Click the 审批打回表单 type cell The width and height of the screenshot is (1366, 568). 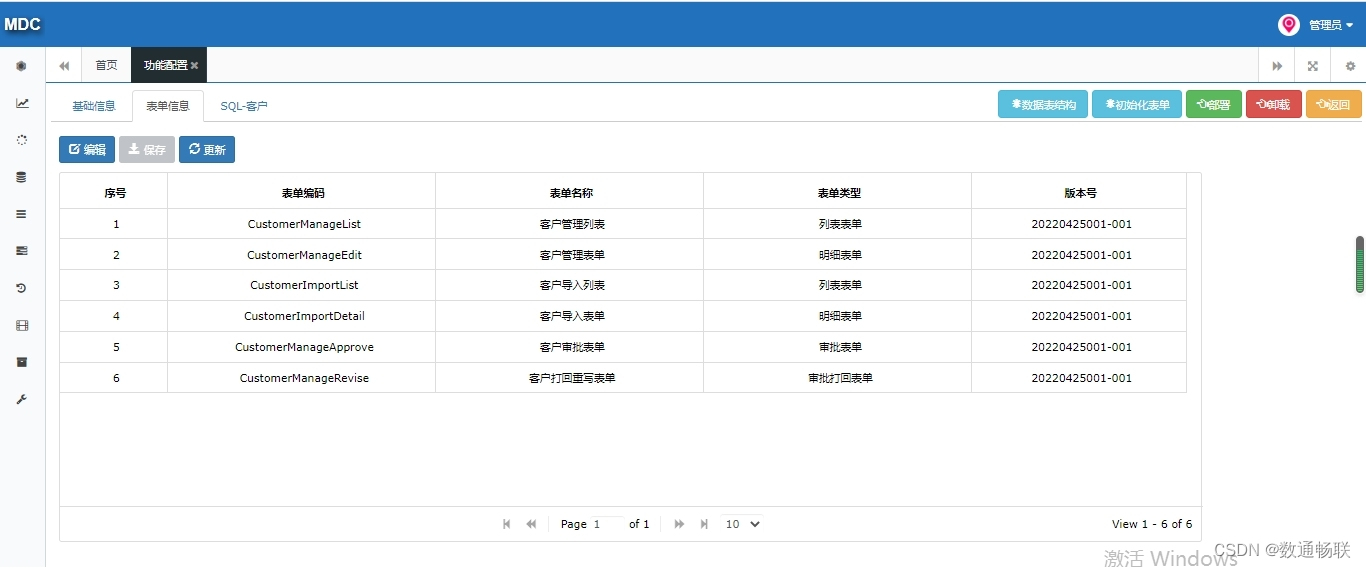pyautogui.click(x=840, y=378)
